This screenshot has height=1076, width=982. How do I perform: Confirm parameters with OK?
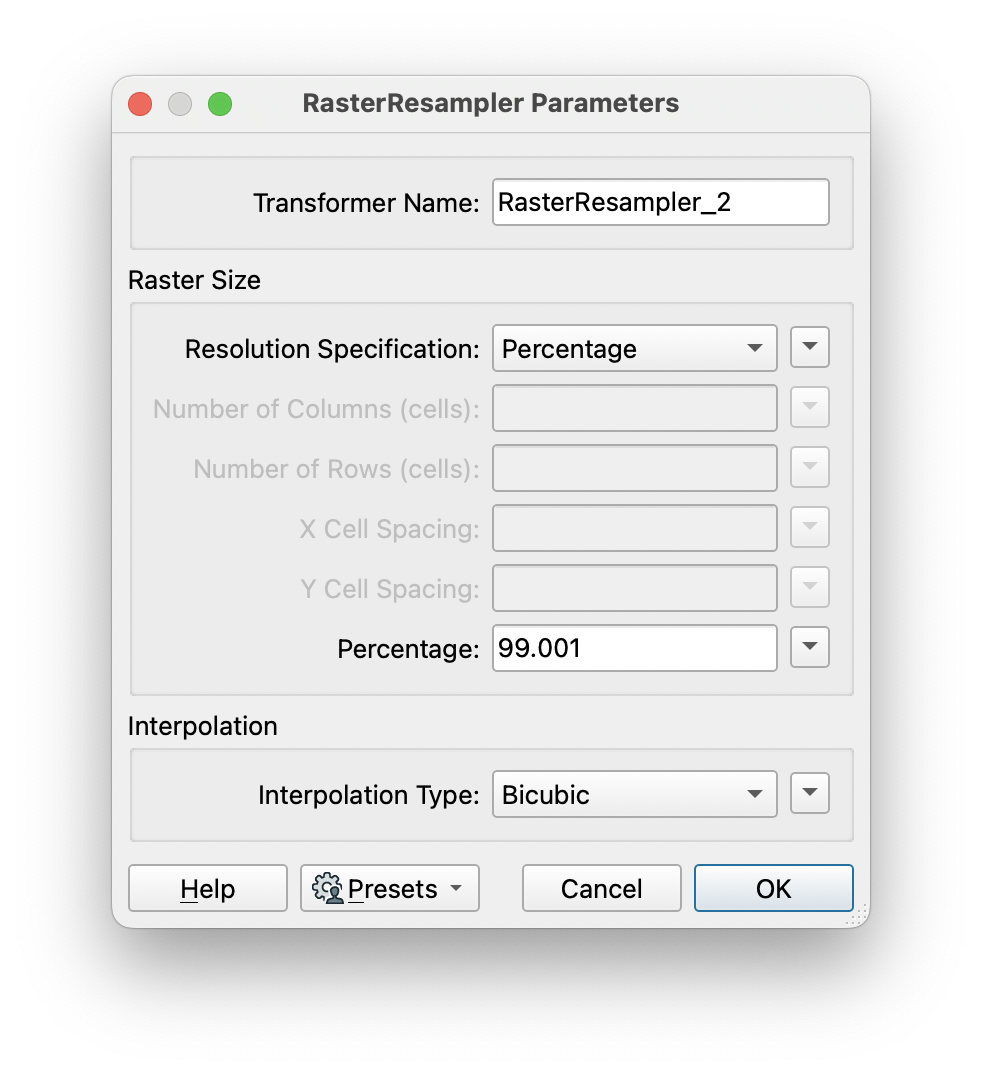(x=773, y=888)
